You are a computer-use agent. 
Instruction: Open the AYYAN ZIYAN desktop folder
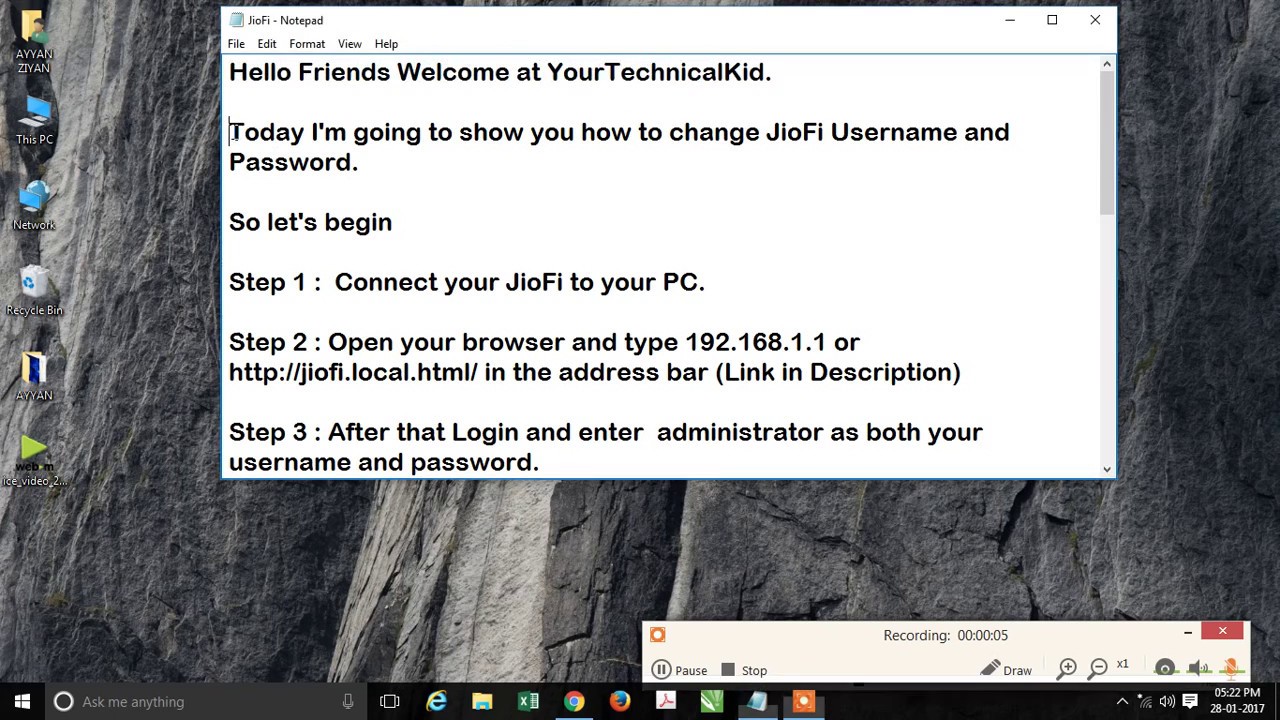pos(34,43)
